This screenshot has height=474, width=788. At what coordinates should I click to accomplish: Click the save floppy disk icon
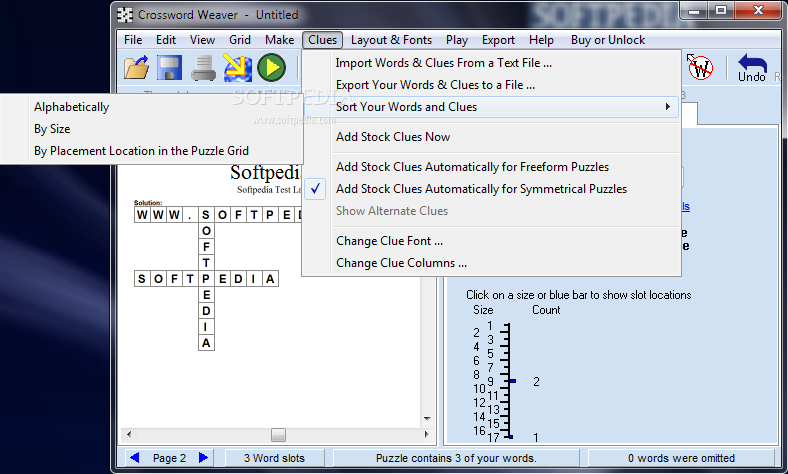coord(169,67)
